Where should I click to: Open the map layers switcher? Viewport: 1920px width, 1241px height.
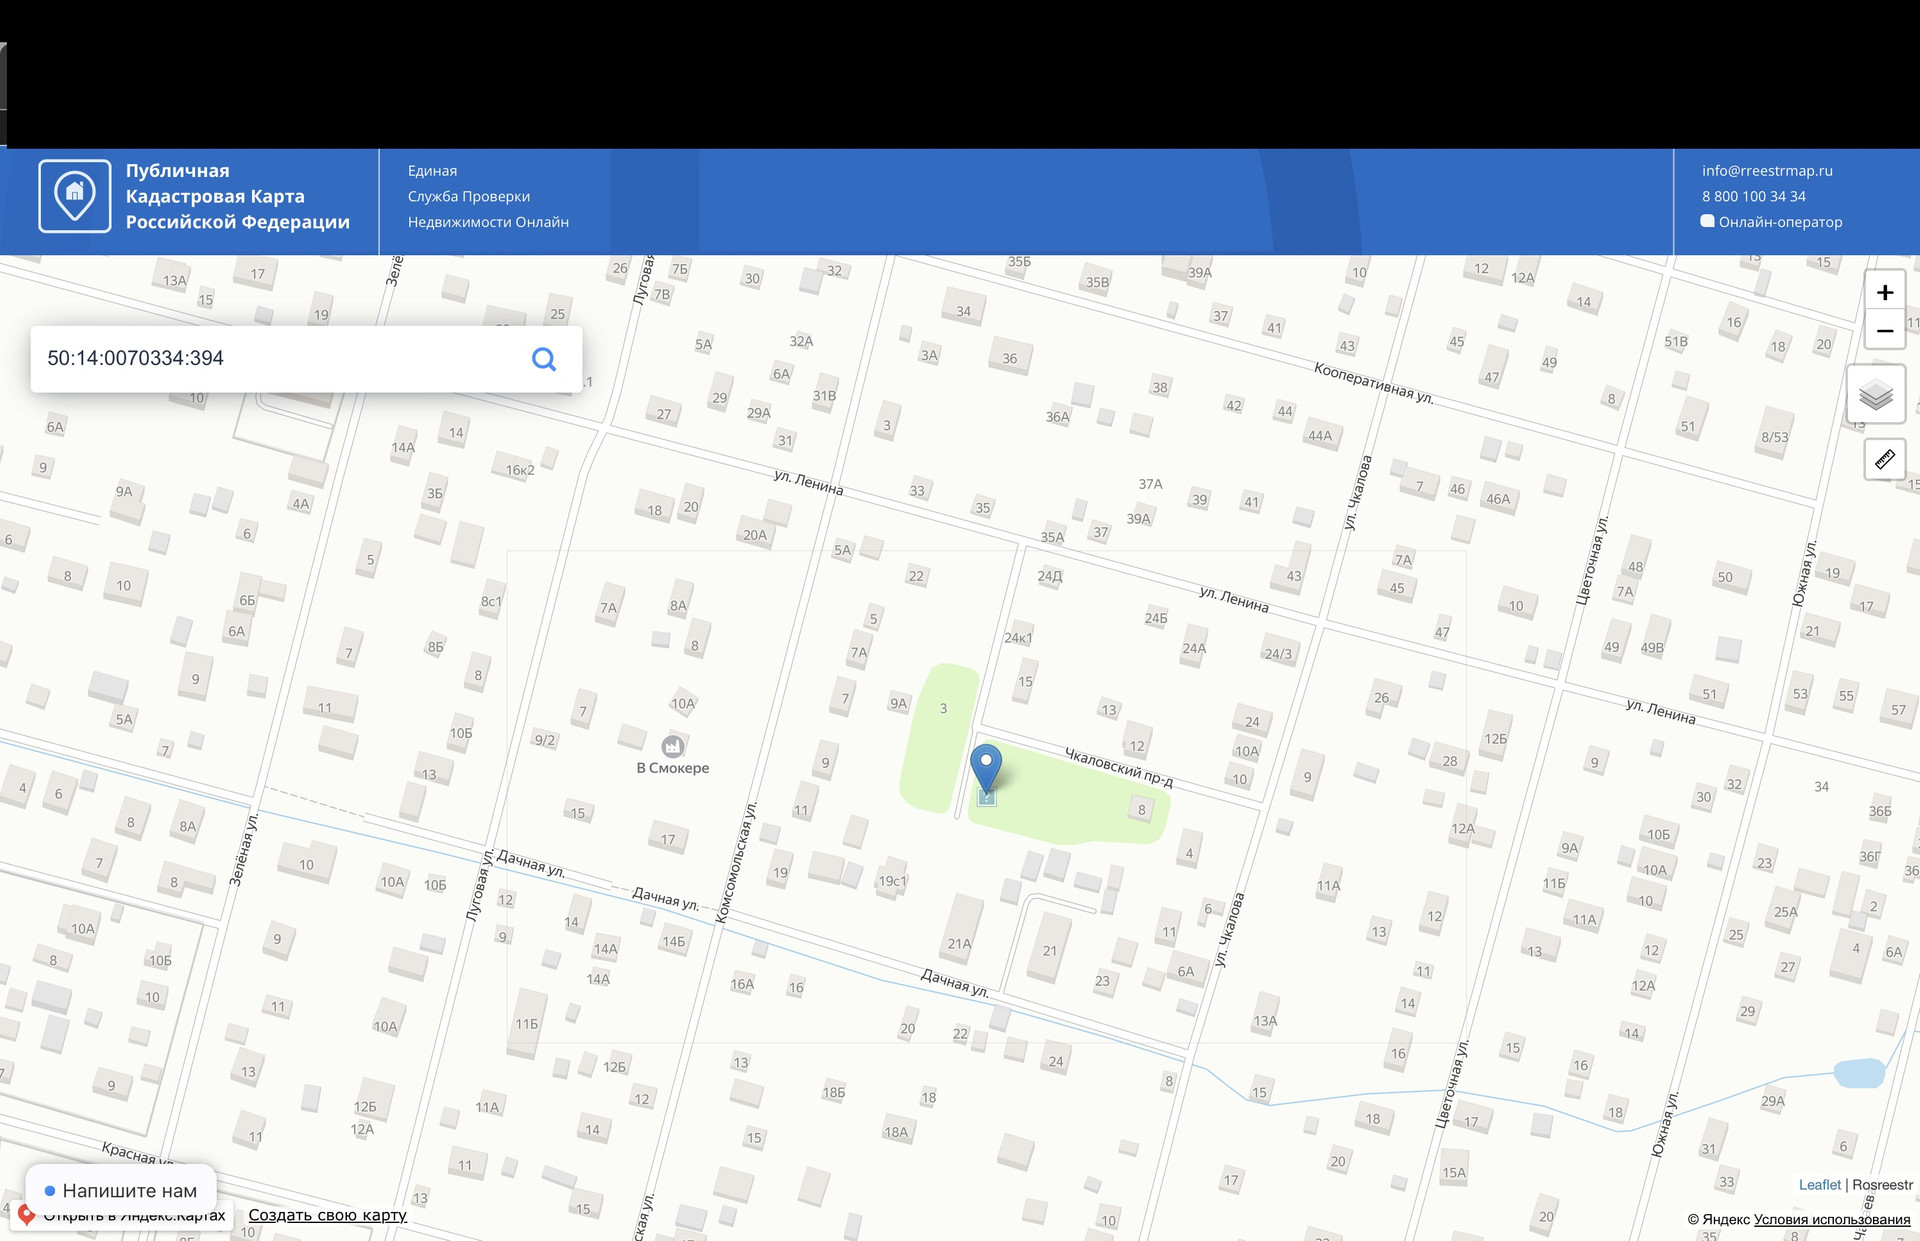click(1876, 395)
